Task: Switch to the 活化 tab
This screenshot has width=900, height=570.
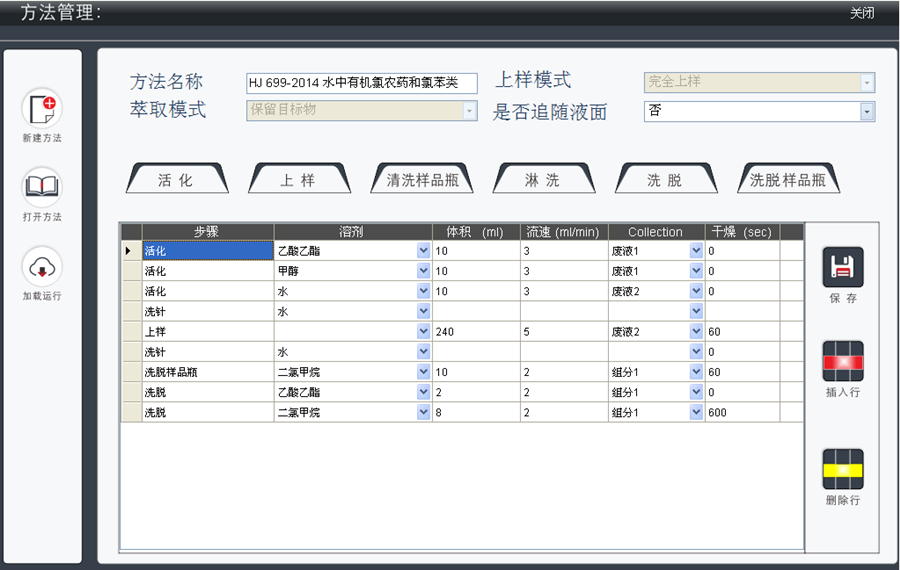Action: (176, 180)
